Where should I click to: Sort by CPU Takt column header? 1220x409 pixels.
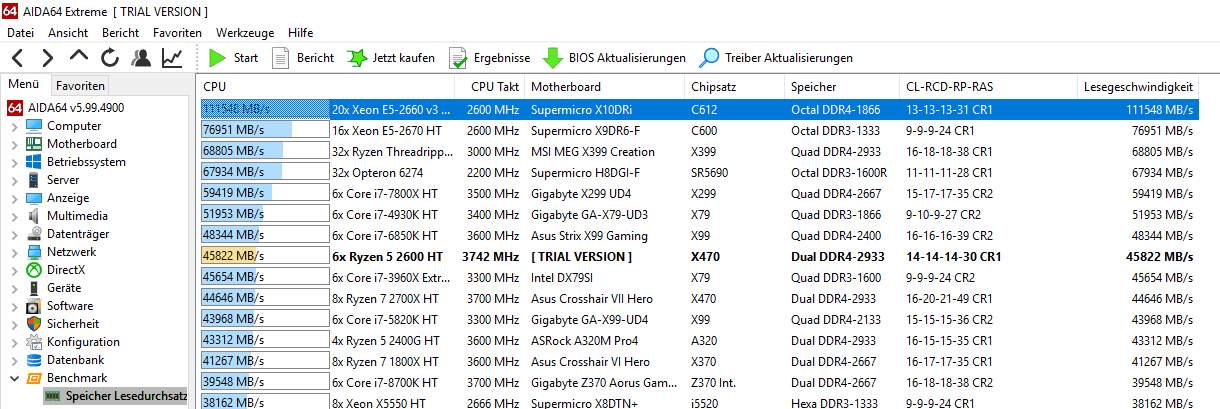(494, 87)
